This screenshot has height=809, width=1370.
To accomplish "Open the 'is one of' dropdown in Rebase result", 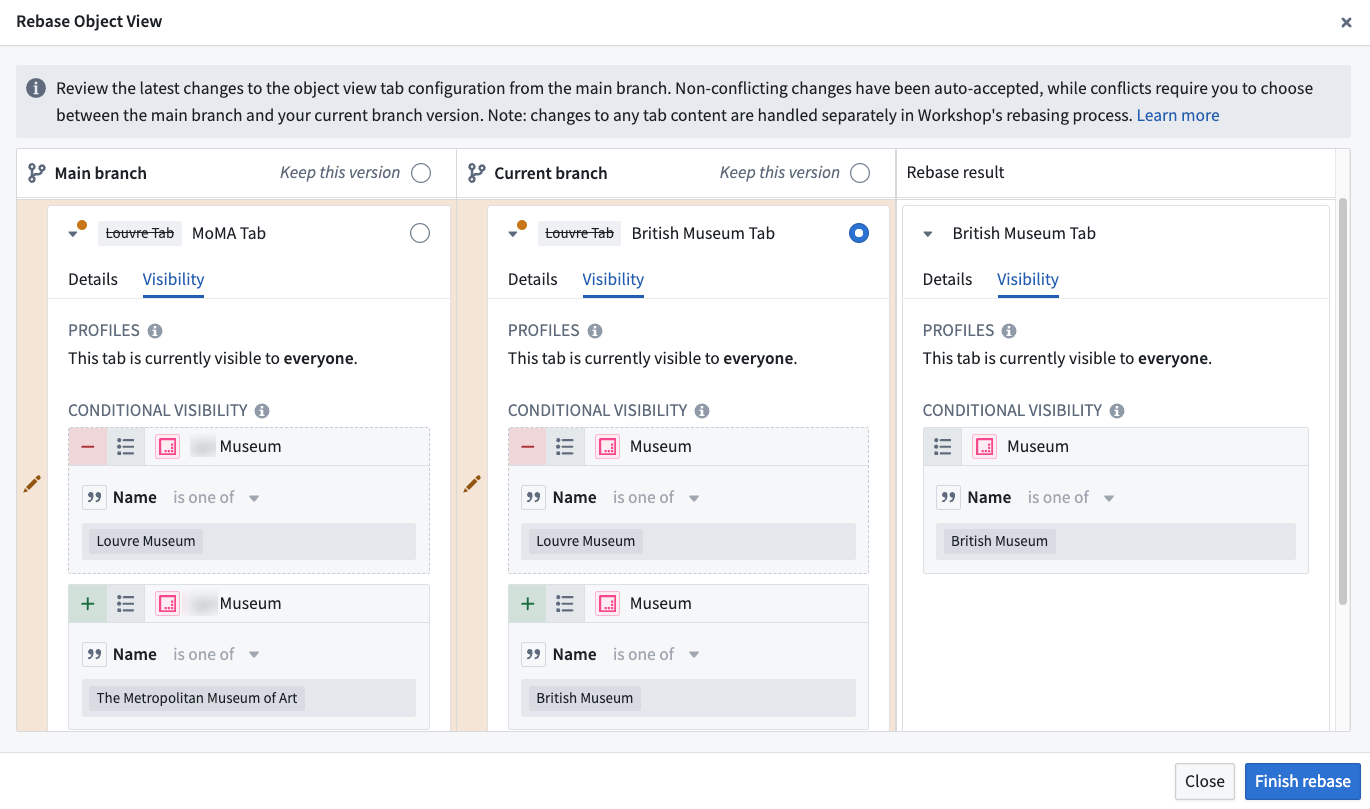I will [1109, 498].
